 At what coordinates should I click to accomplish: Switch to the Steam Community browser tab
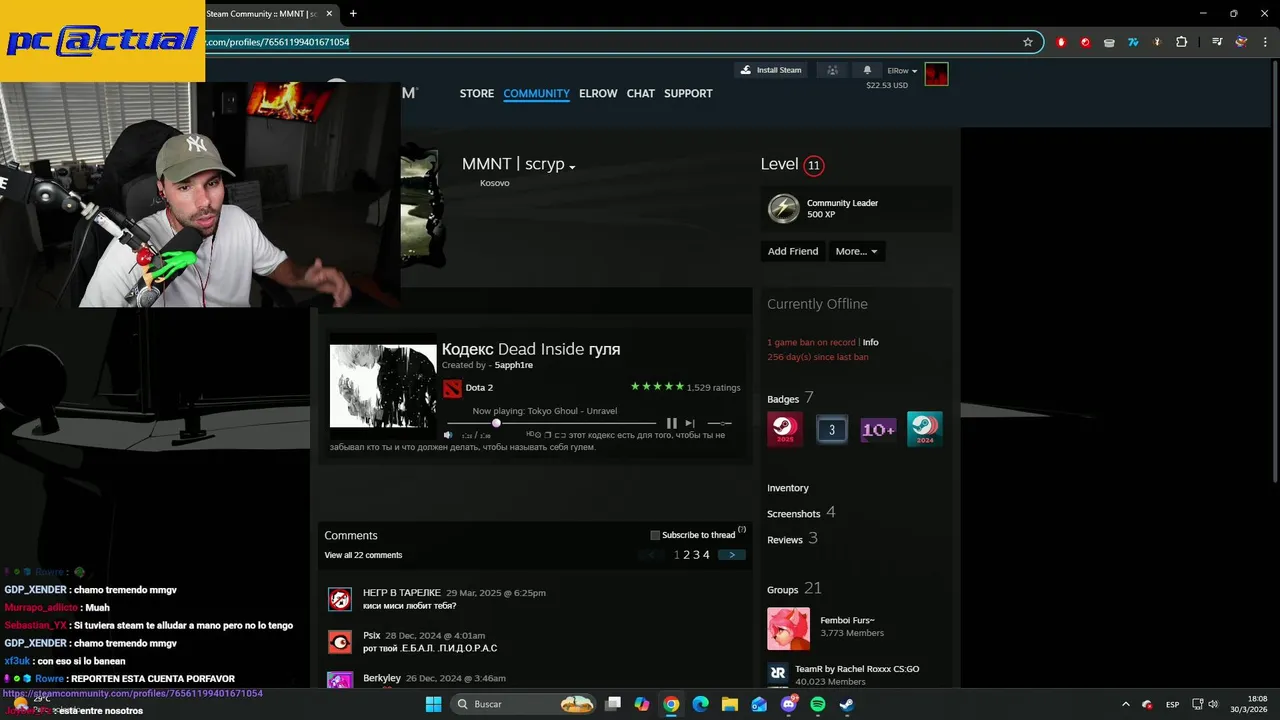(263, 13)
